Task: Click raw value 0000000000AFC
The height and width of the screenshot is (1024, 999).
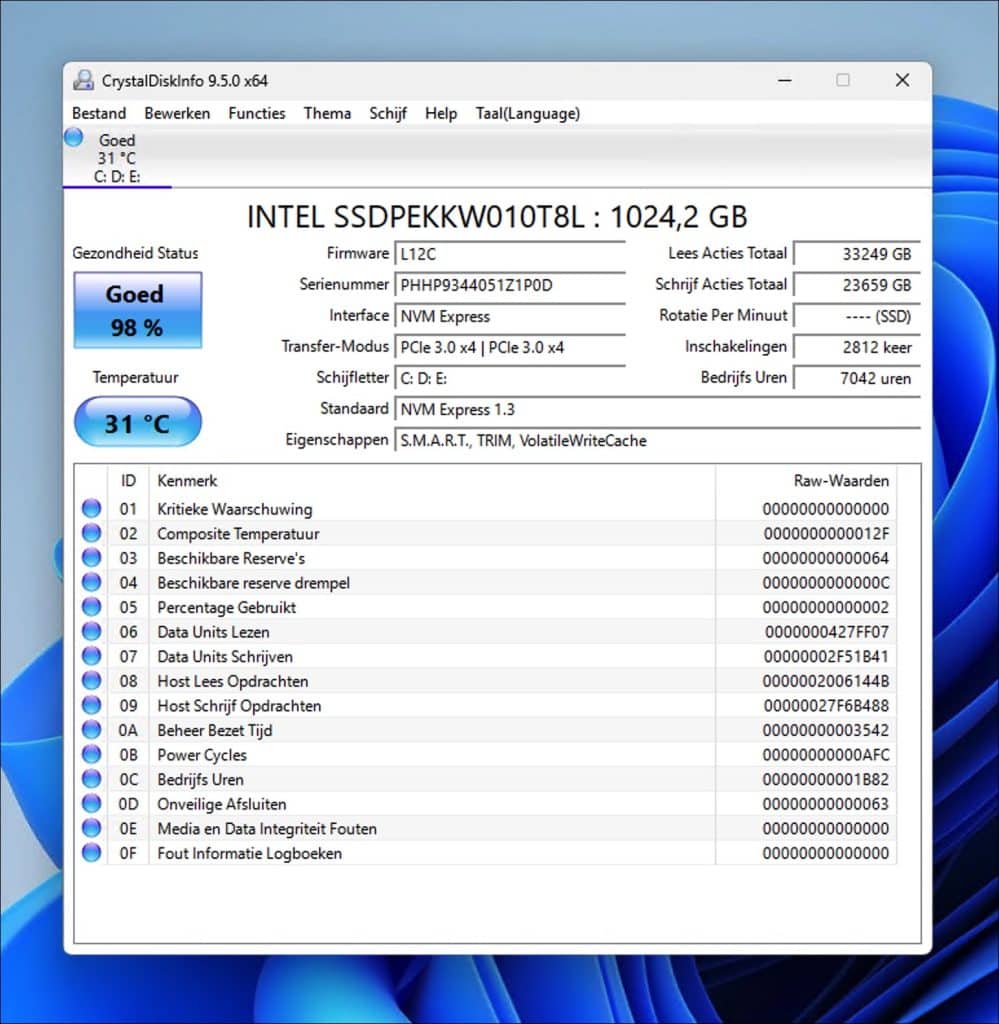Action: point(826,755)
